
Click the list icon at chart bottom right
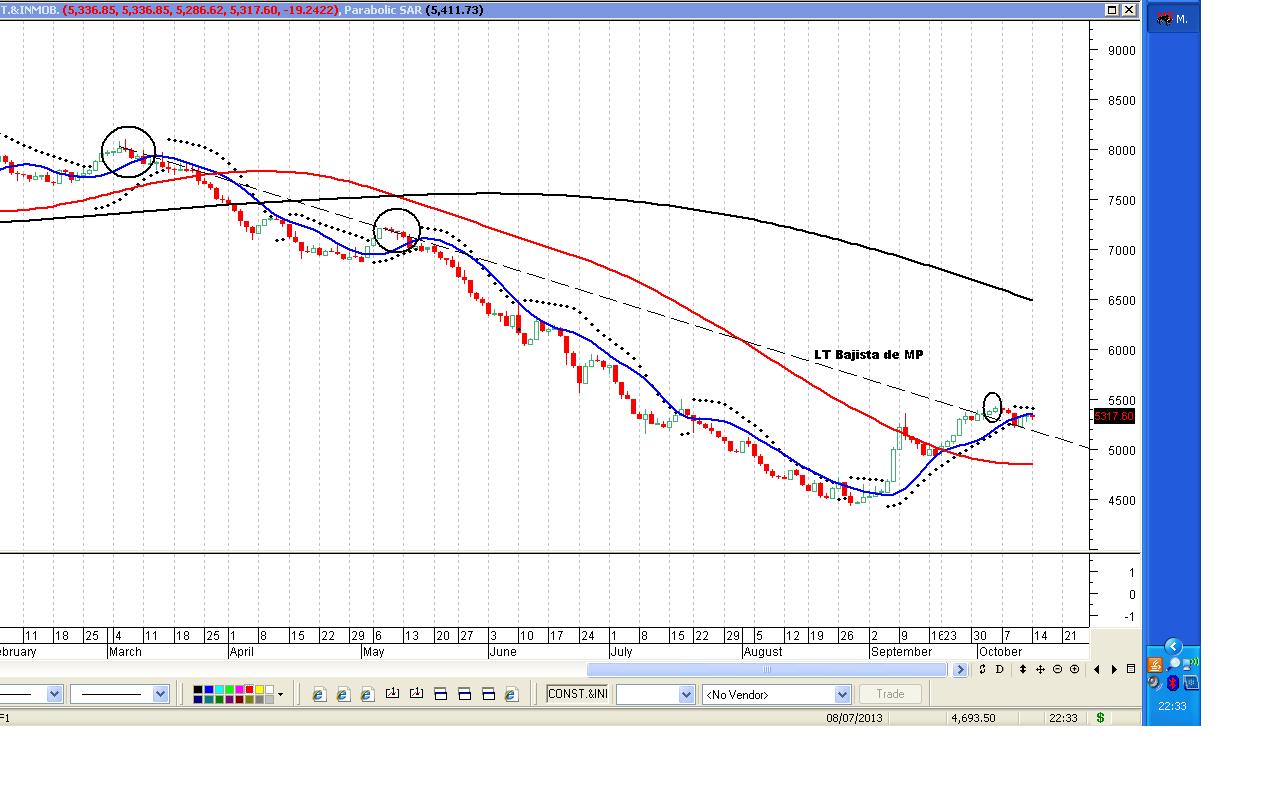tap(1131, 669)
